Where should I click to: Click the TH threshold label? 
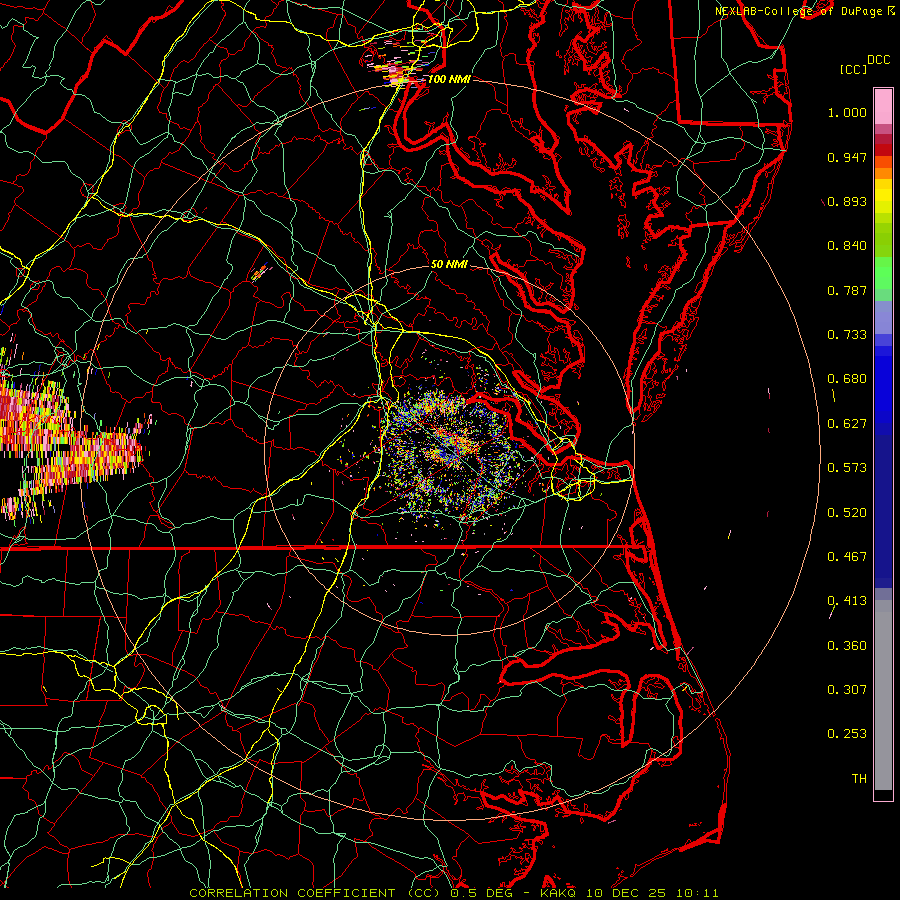(859, 779)
